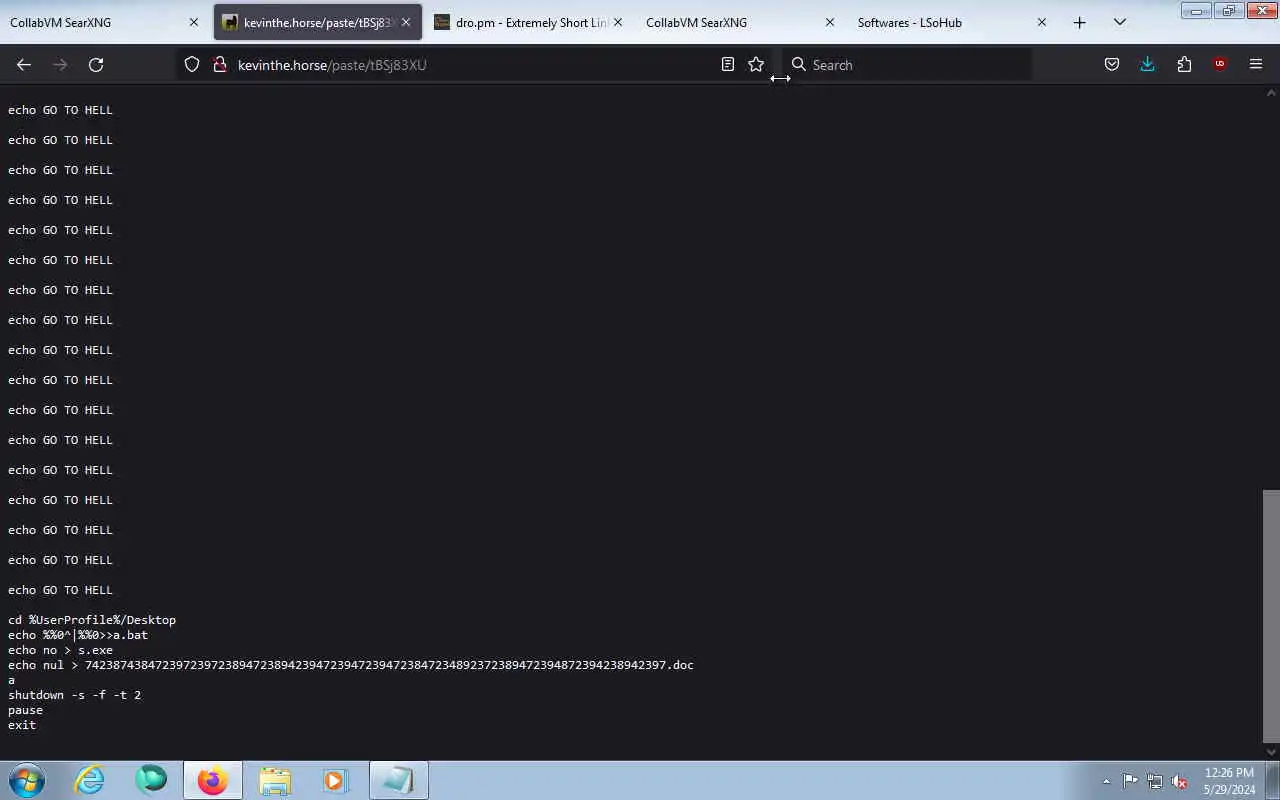The image size is (1280, 800).
Task: Open a new browser tab
Action: point(1079,22)
